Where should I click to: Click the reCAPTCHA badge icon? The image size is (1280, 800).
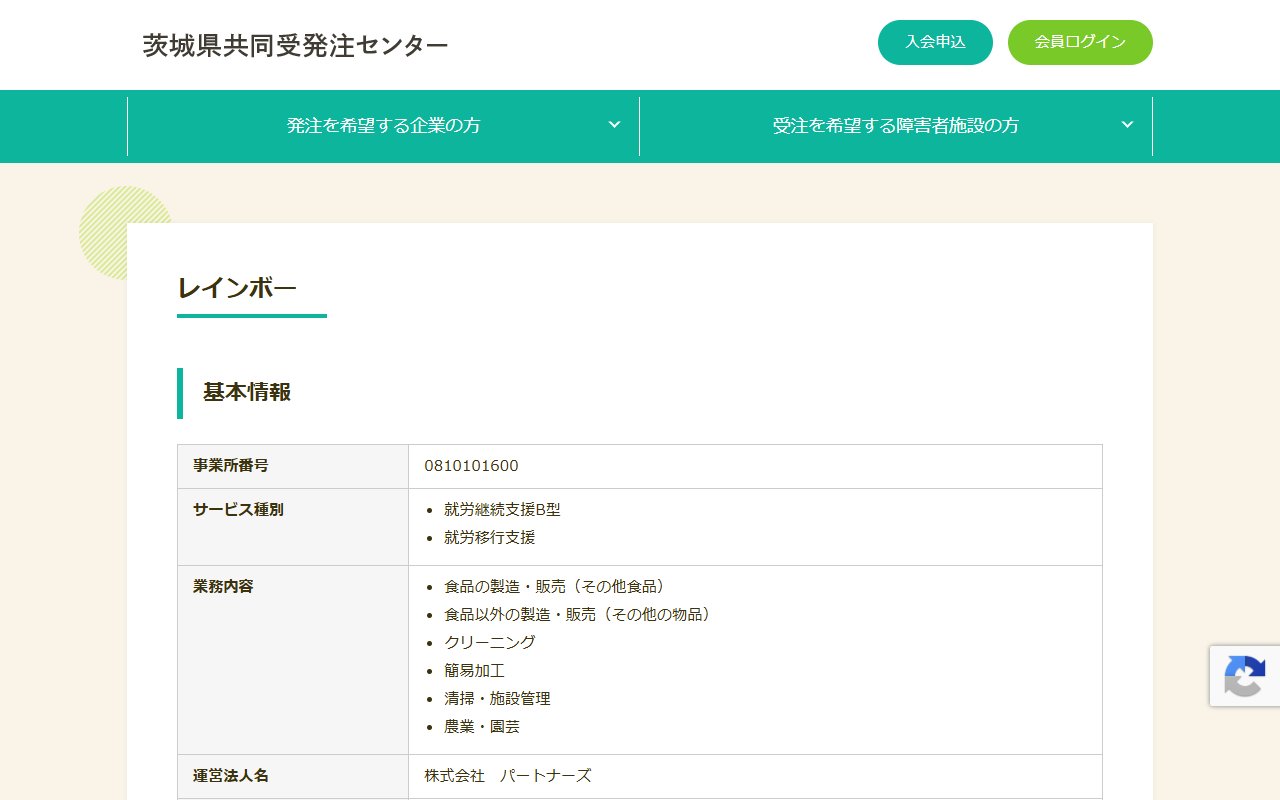1244,676
